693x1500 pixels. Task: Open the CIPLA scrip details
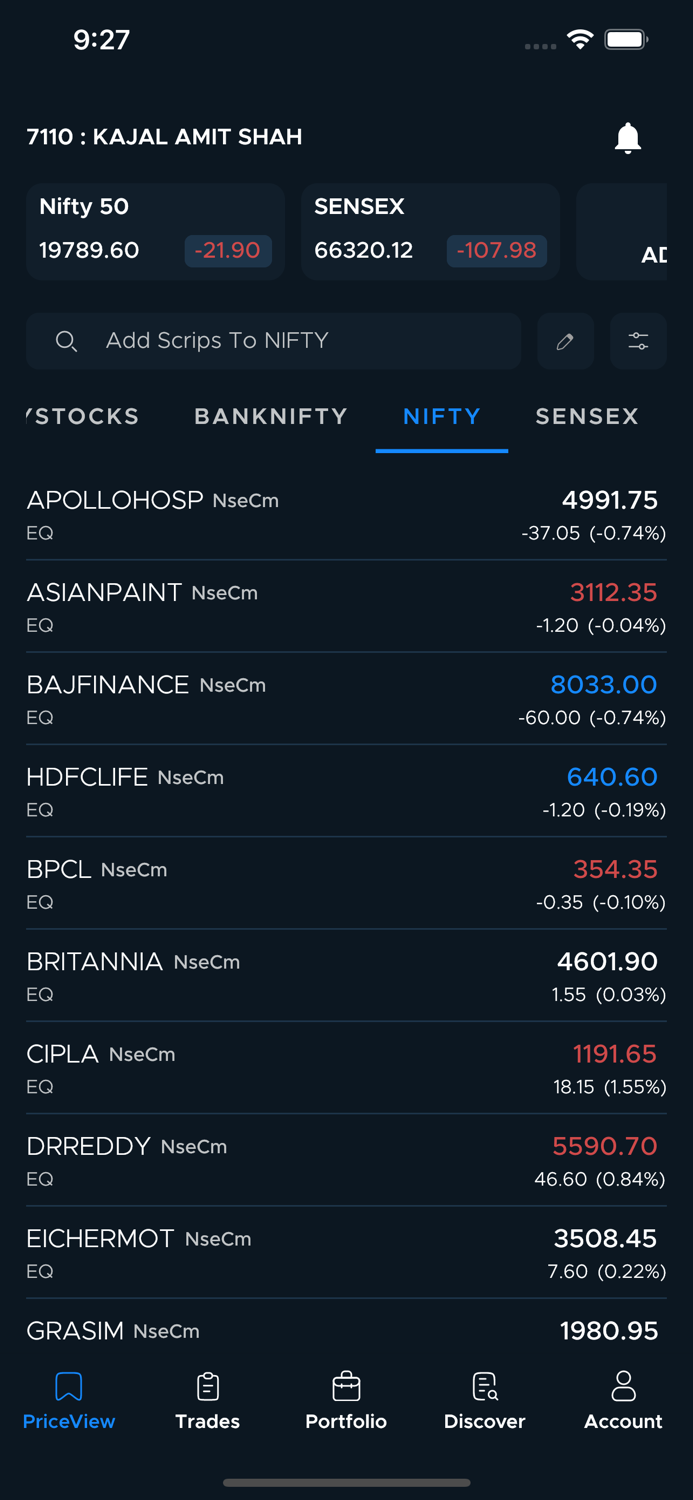pos(346,1068)
